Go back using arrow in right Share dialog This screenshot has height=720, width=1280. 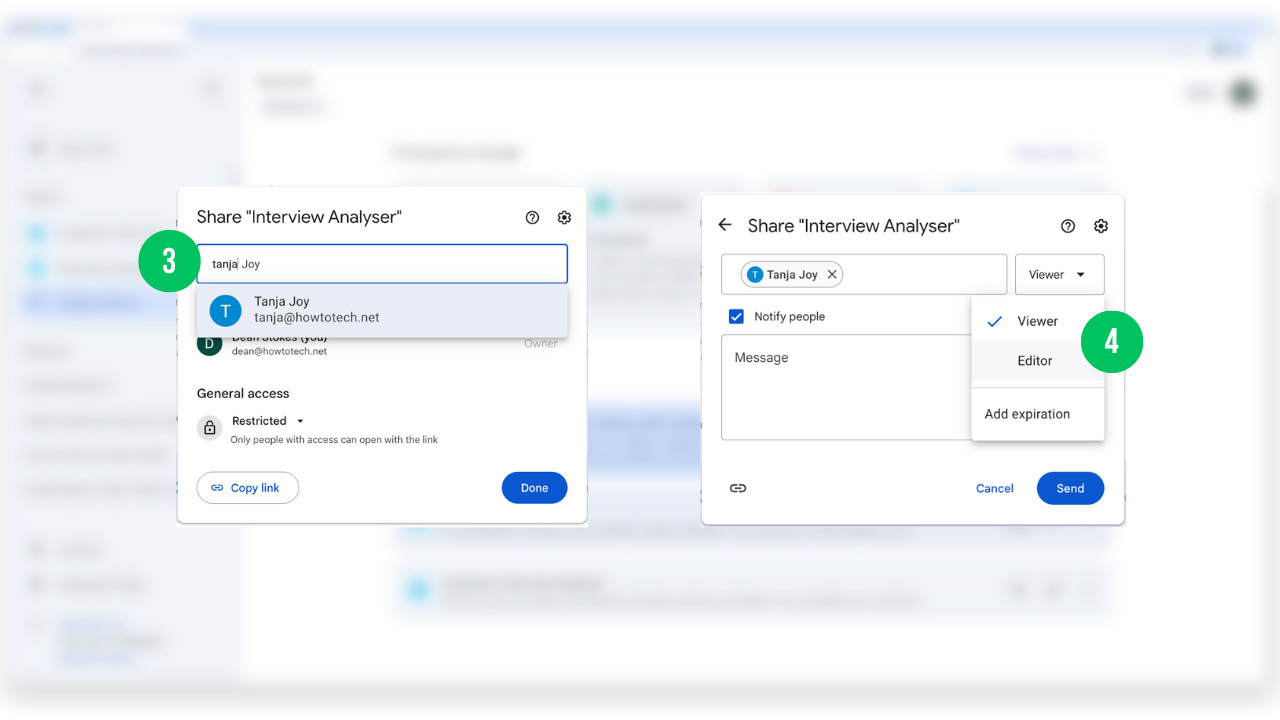tap(725, 225)
